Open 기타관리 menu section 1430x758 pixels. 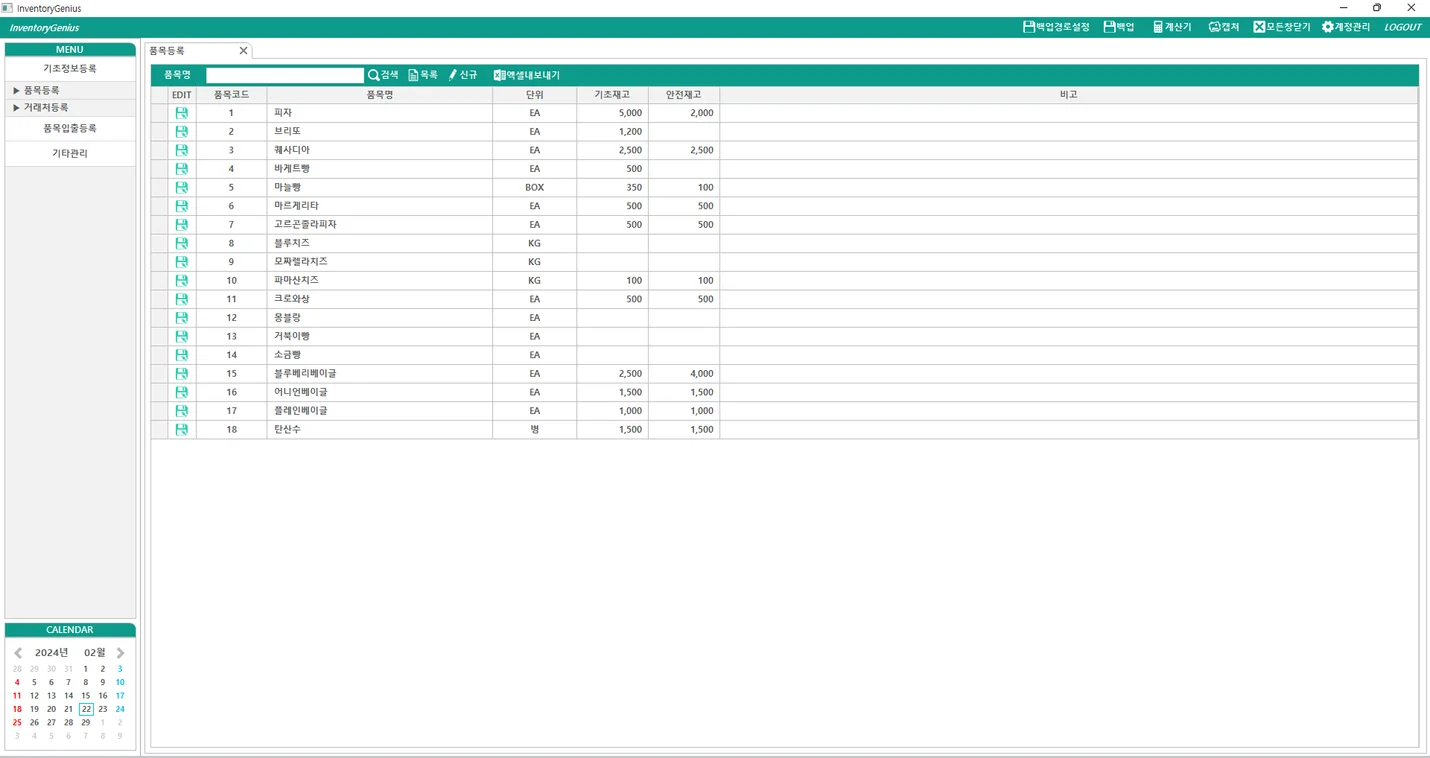click(70, 154)
